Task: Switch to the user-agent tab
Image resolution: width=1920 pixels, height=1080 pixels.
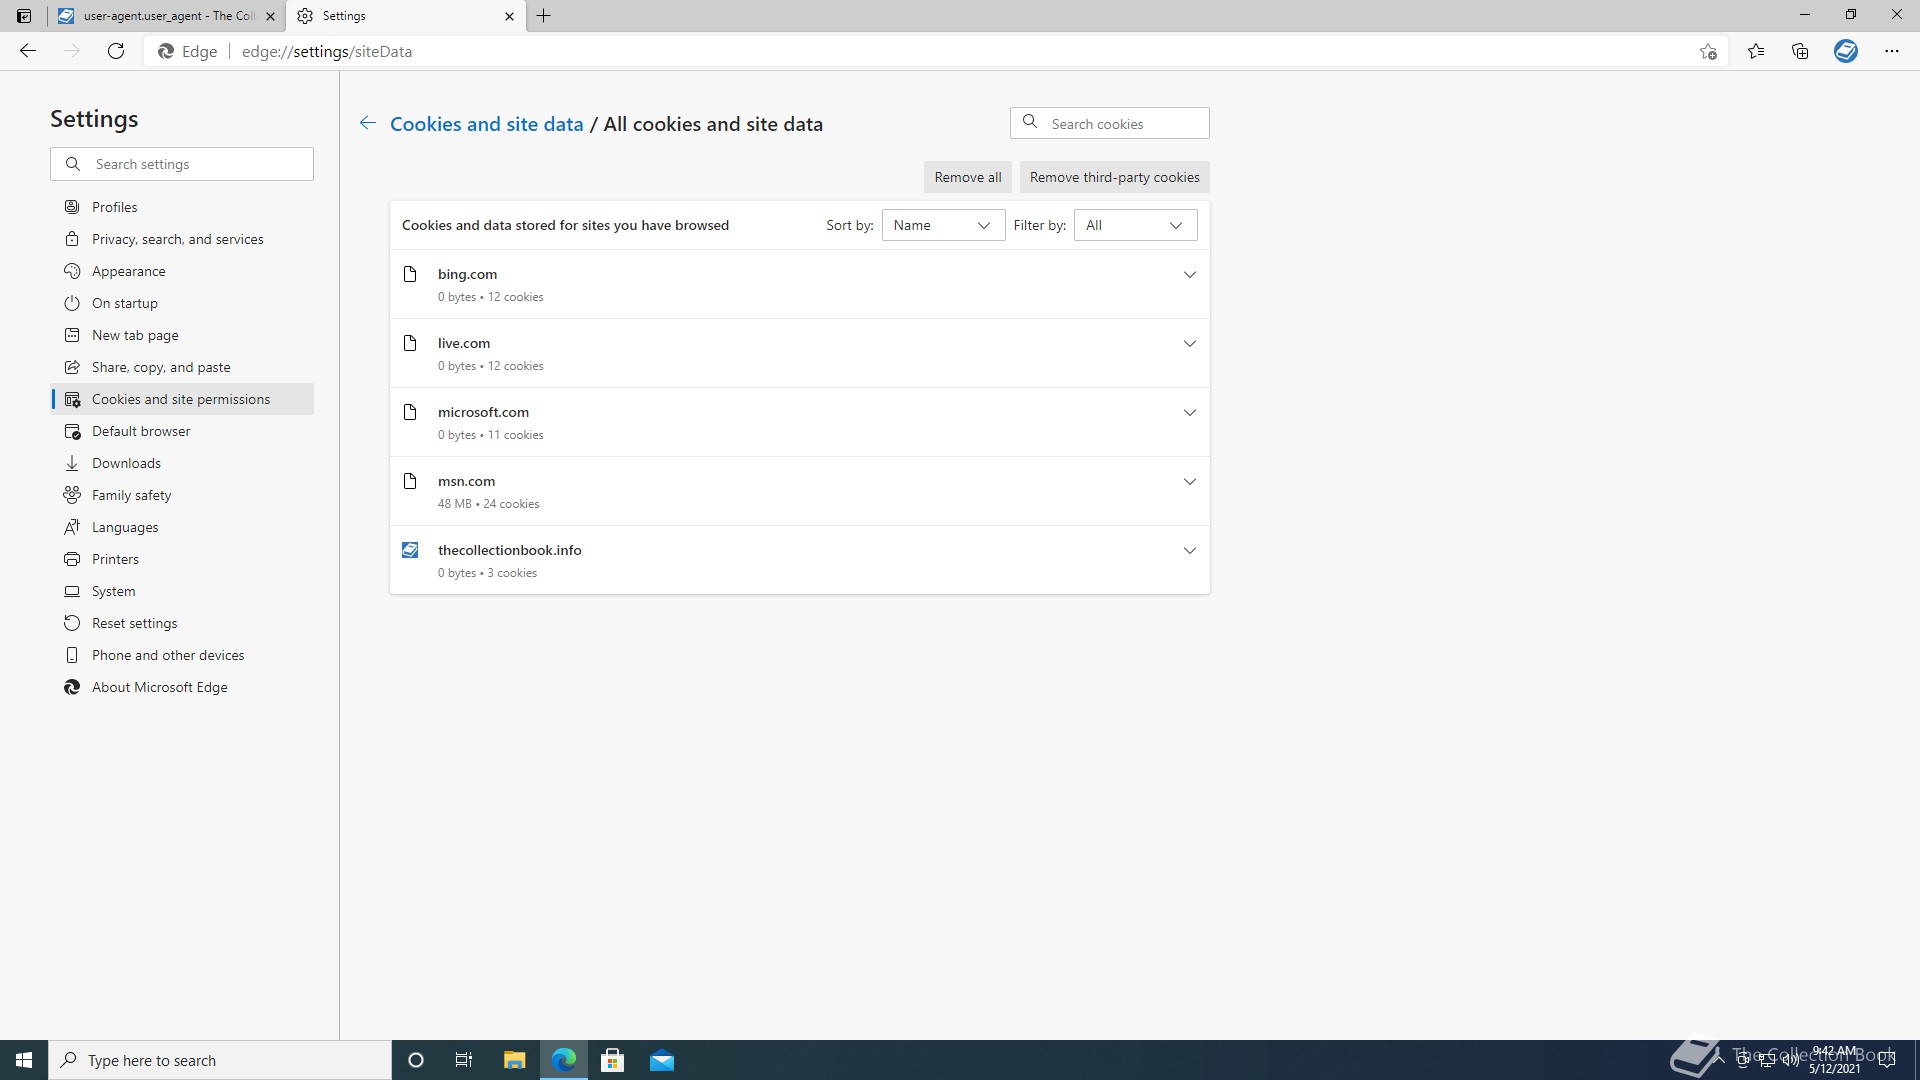Action: tap(166, 16)
